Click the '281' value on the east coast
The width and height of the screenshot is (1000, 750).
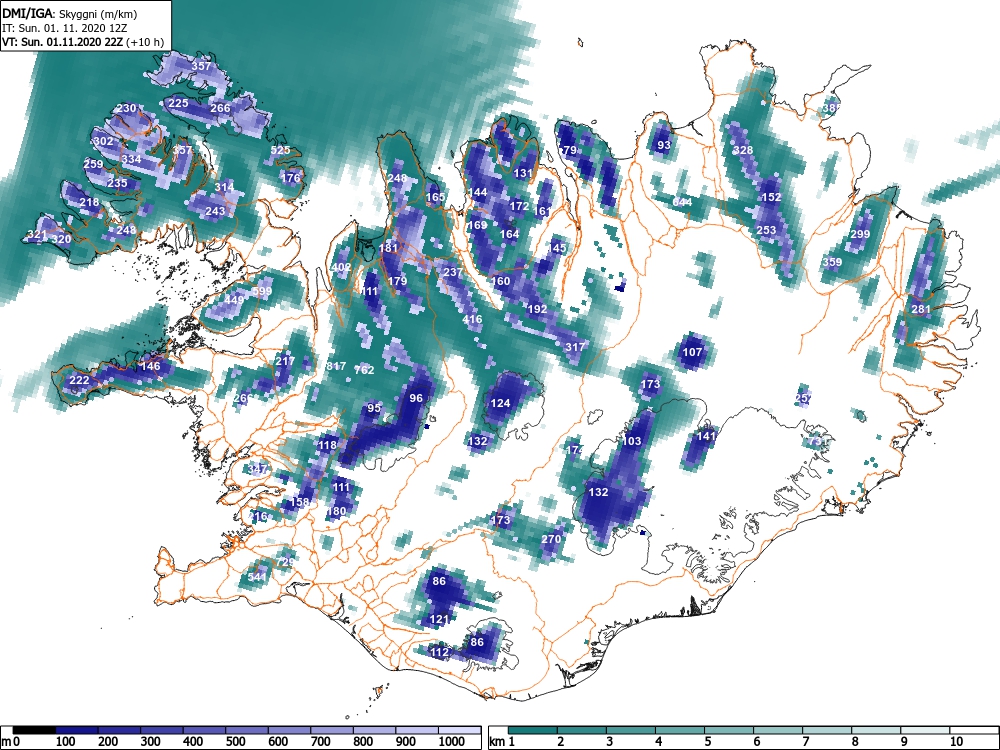point(921,309)
